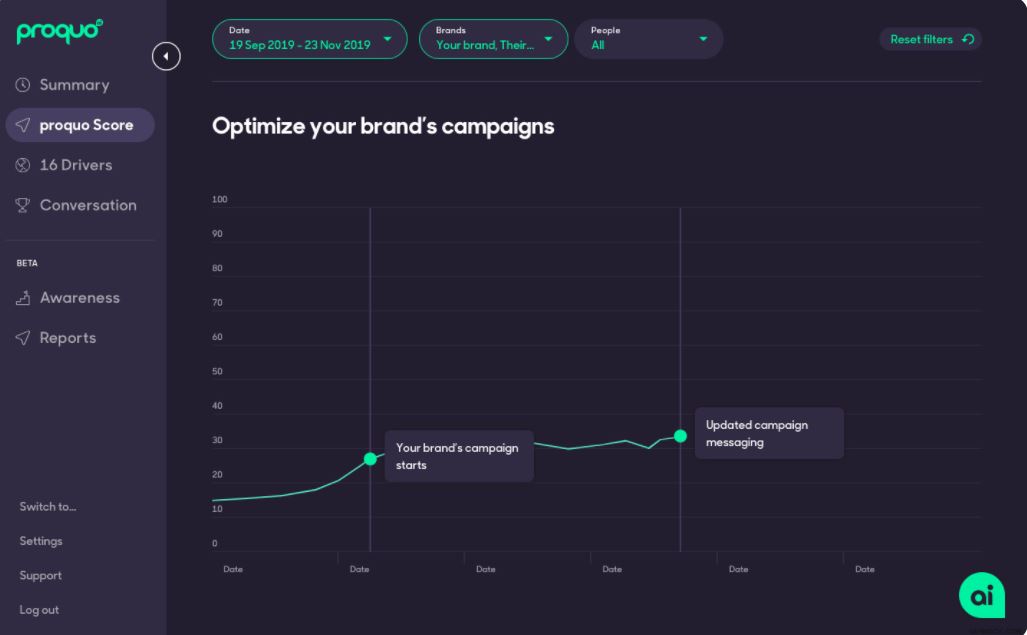Open the Support link
The height and width of the screenshot is (635, 1027).
point(41,576)
